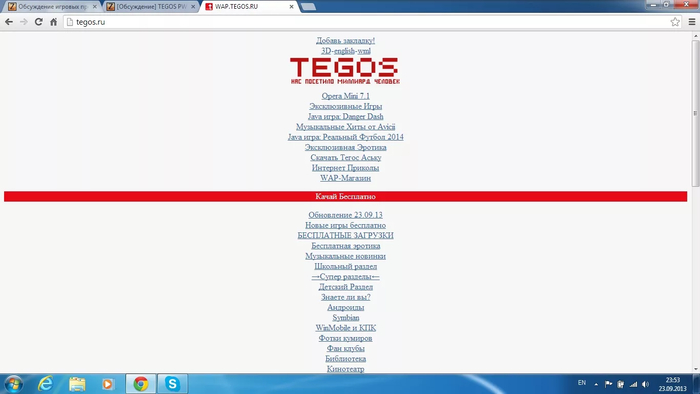
Task: Open 'Детский Раздел' link
Action: (346, 287)
